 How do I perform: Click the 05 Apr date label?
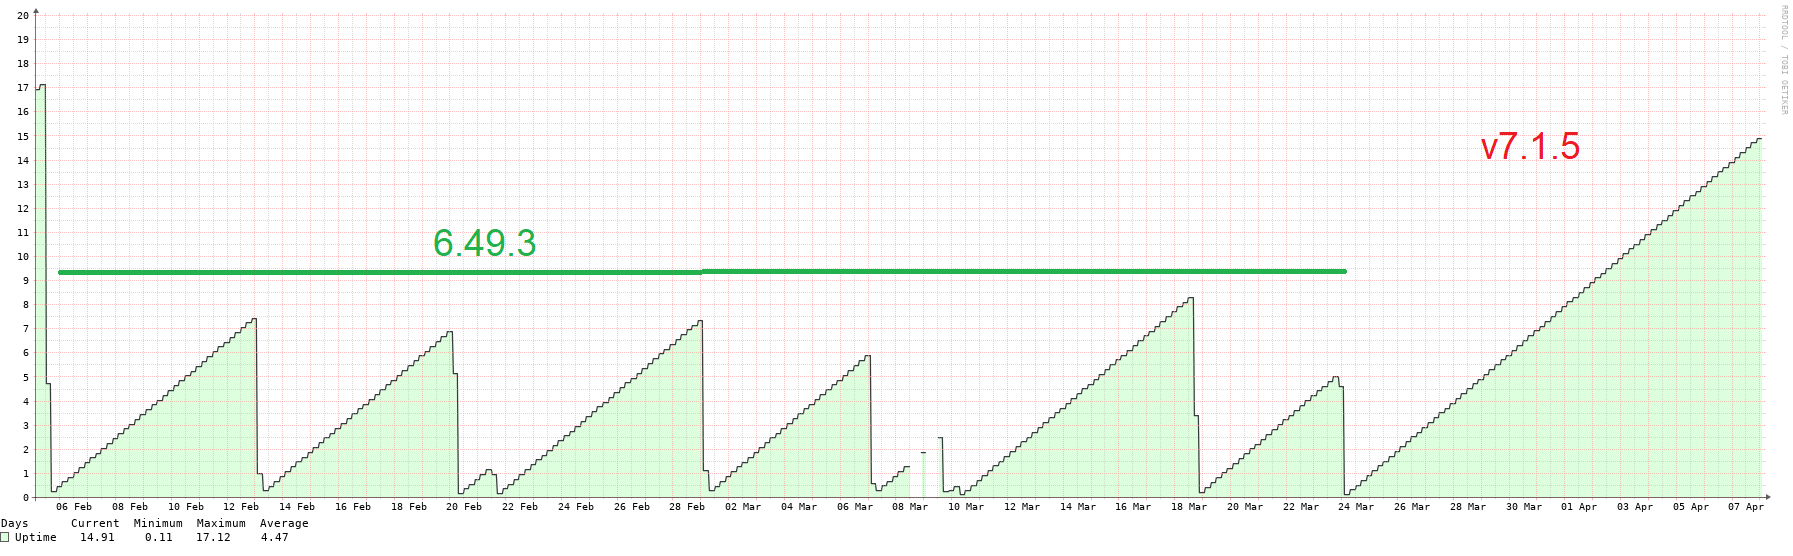[x=1691, y=507]
